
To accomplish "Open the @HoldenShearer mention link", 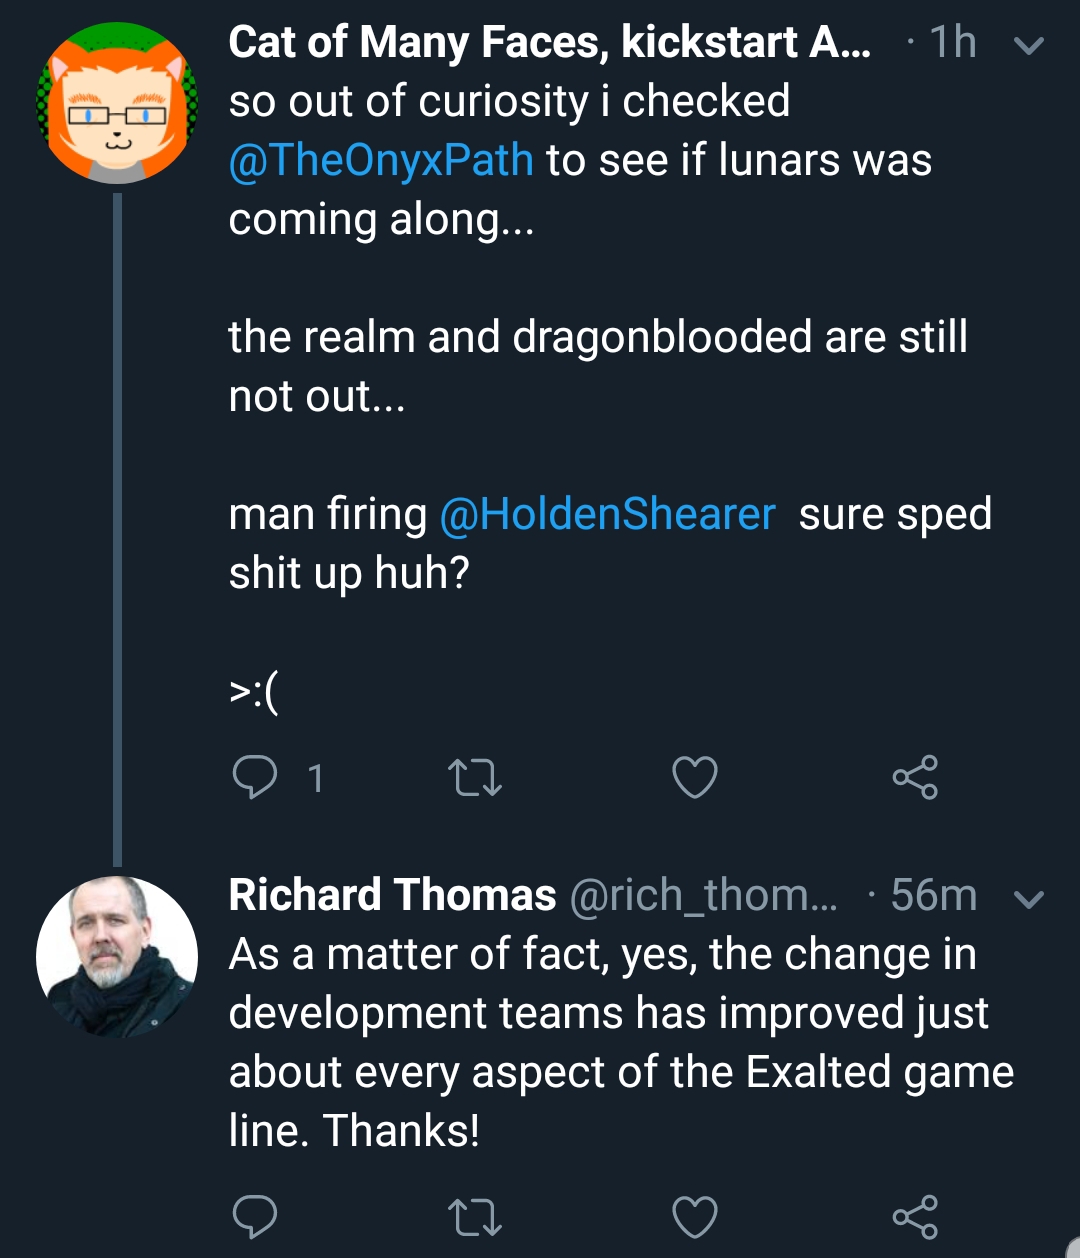I will click(x=607, y=514).
